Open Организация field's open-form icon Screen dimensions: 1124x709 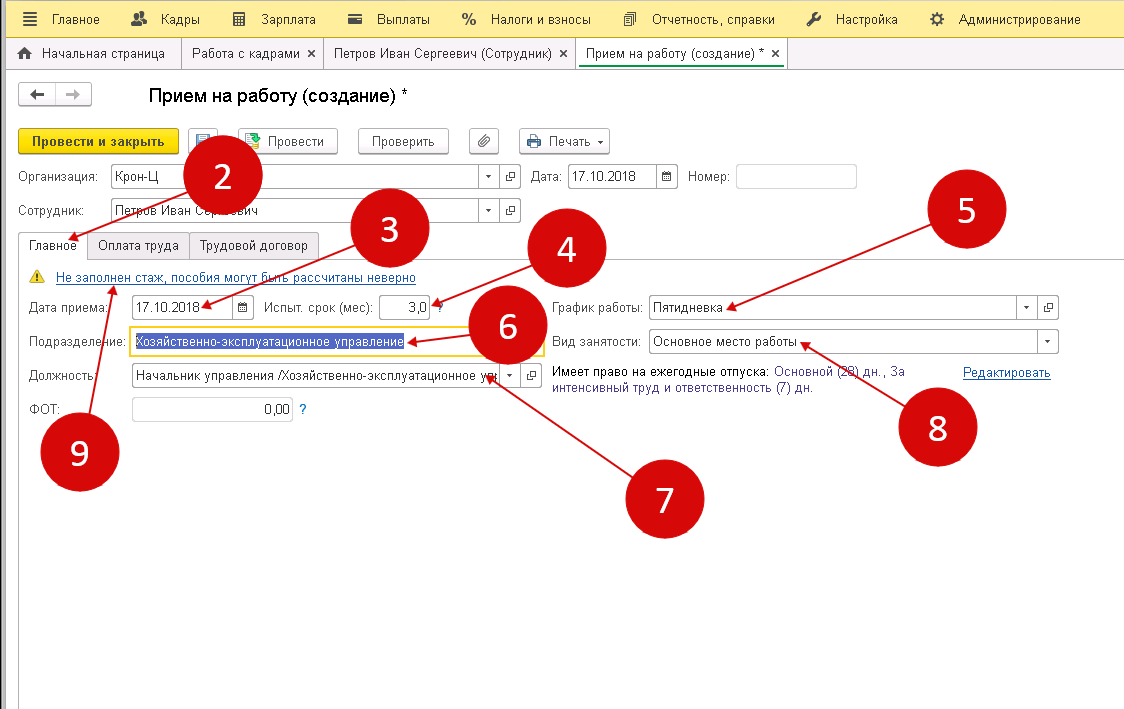point(511,177)
